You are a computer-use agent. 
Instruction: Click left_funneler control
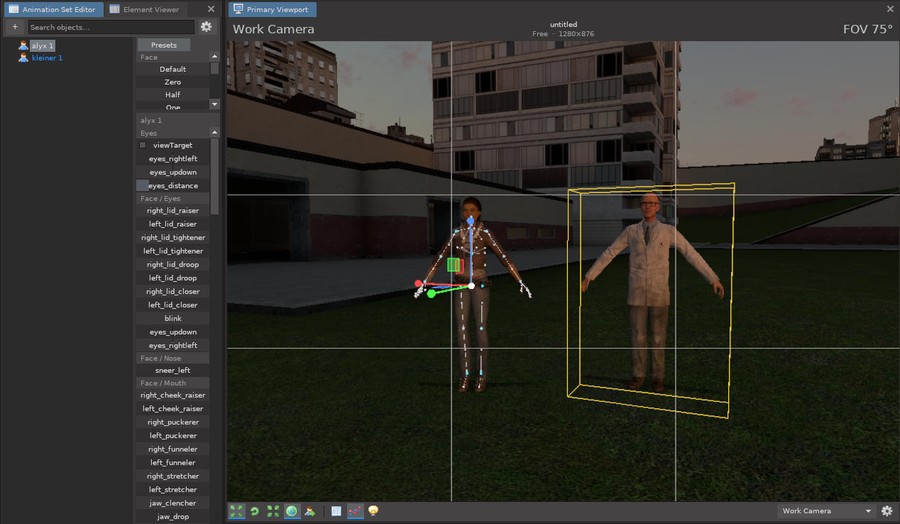tap(173, 463)
